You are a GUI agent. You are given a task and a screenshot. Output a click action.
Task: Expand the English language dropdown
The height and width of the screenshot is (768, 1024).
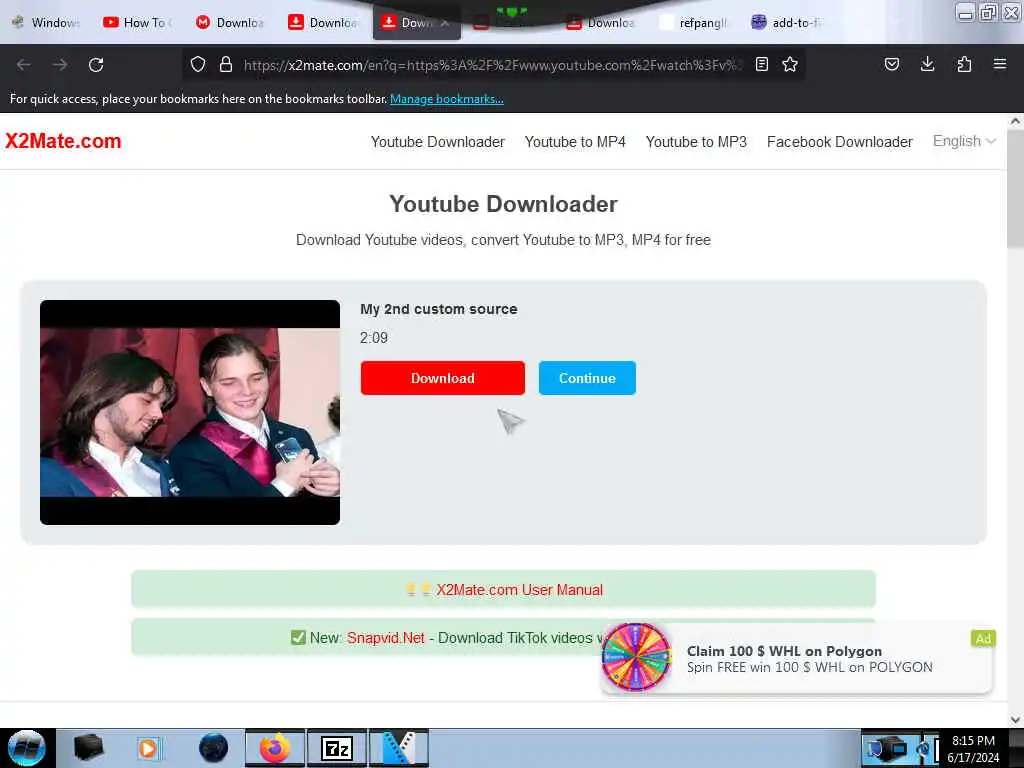(964, 141)
